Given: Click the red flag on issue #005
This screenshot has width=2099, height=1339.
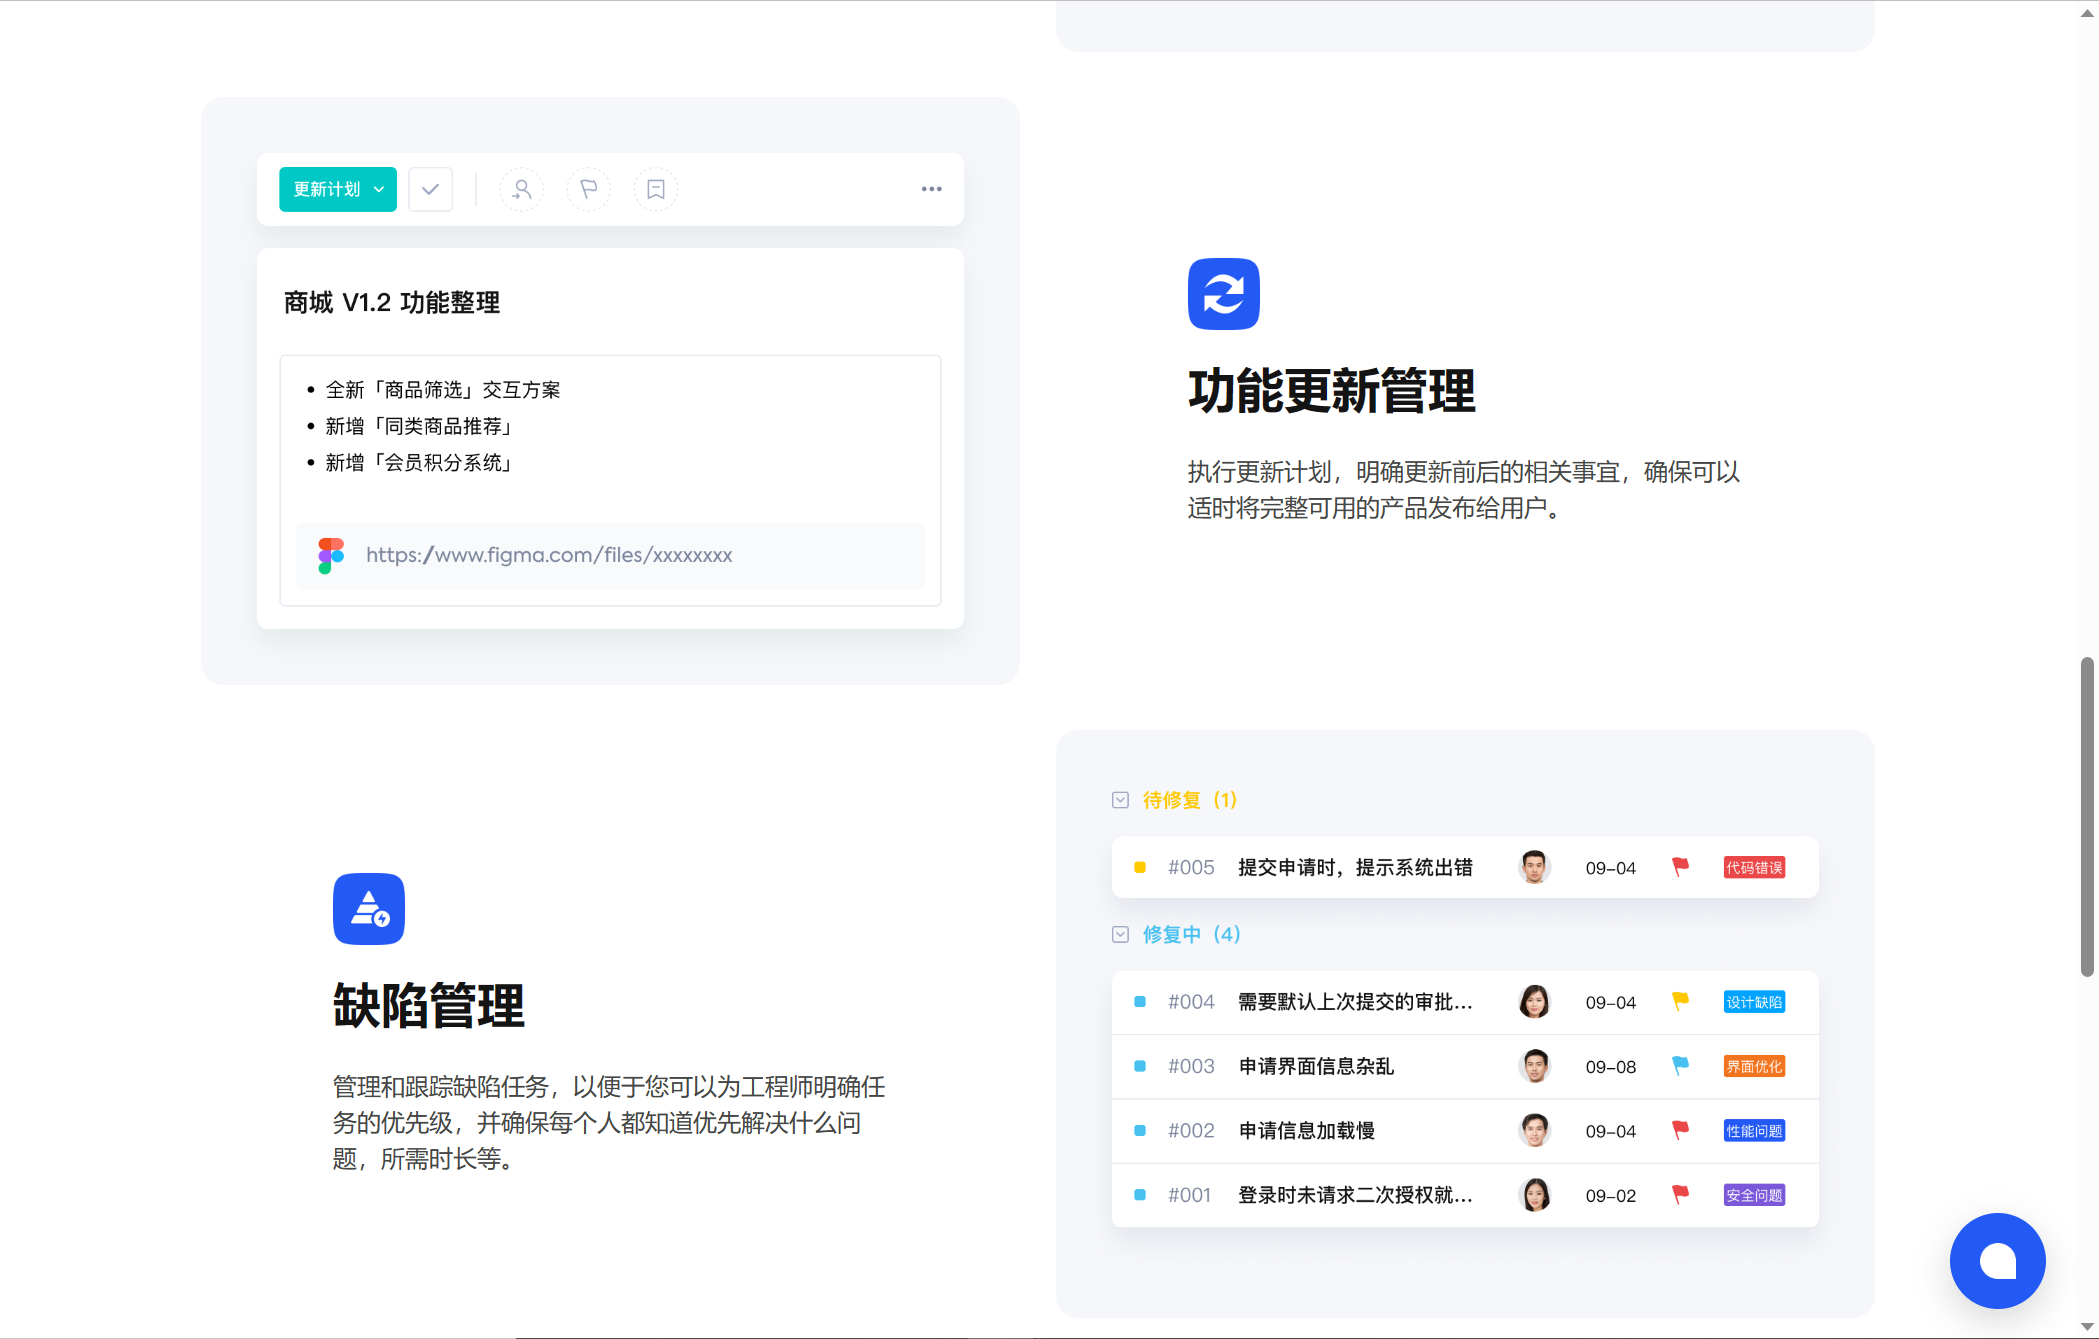Looking at the screenshot, I should point(1680,867).
